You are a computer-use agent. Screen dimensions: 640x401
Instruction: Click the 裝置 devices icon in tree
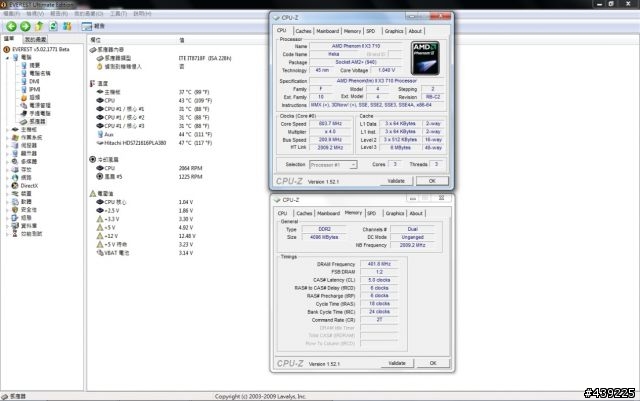(15, 194)
